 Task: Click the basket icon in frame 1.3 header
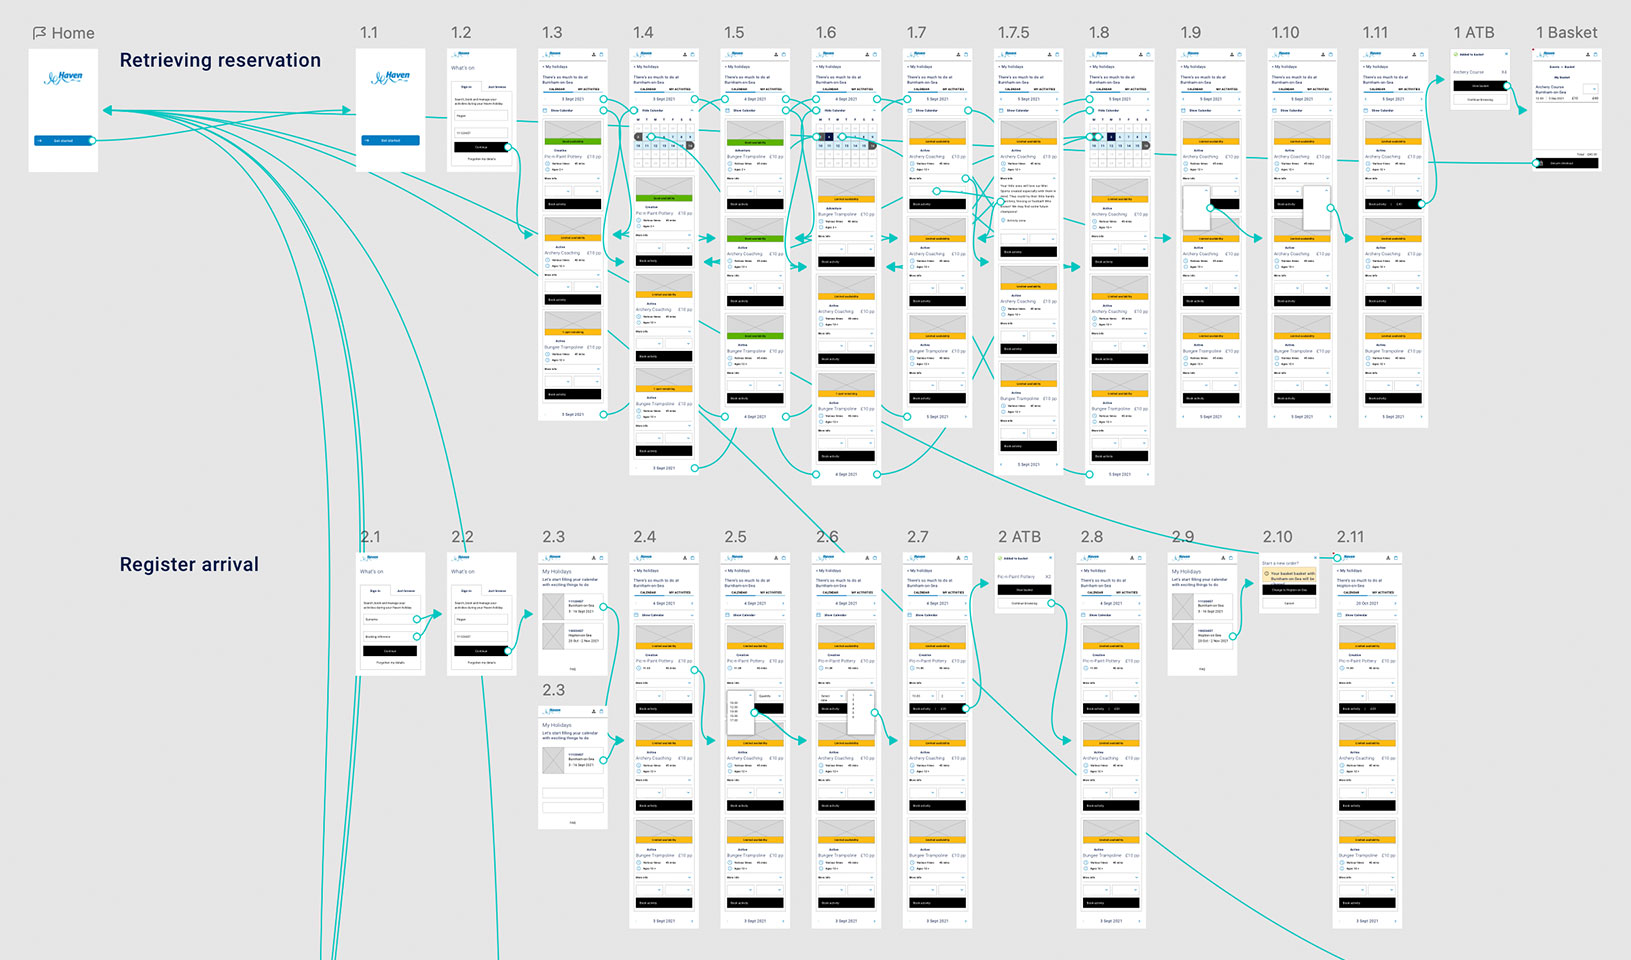tap(601, 54)
